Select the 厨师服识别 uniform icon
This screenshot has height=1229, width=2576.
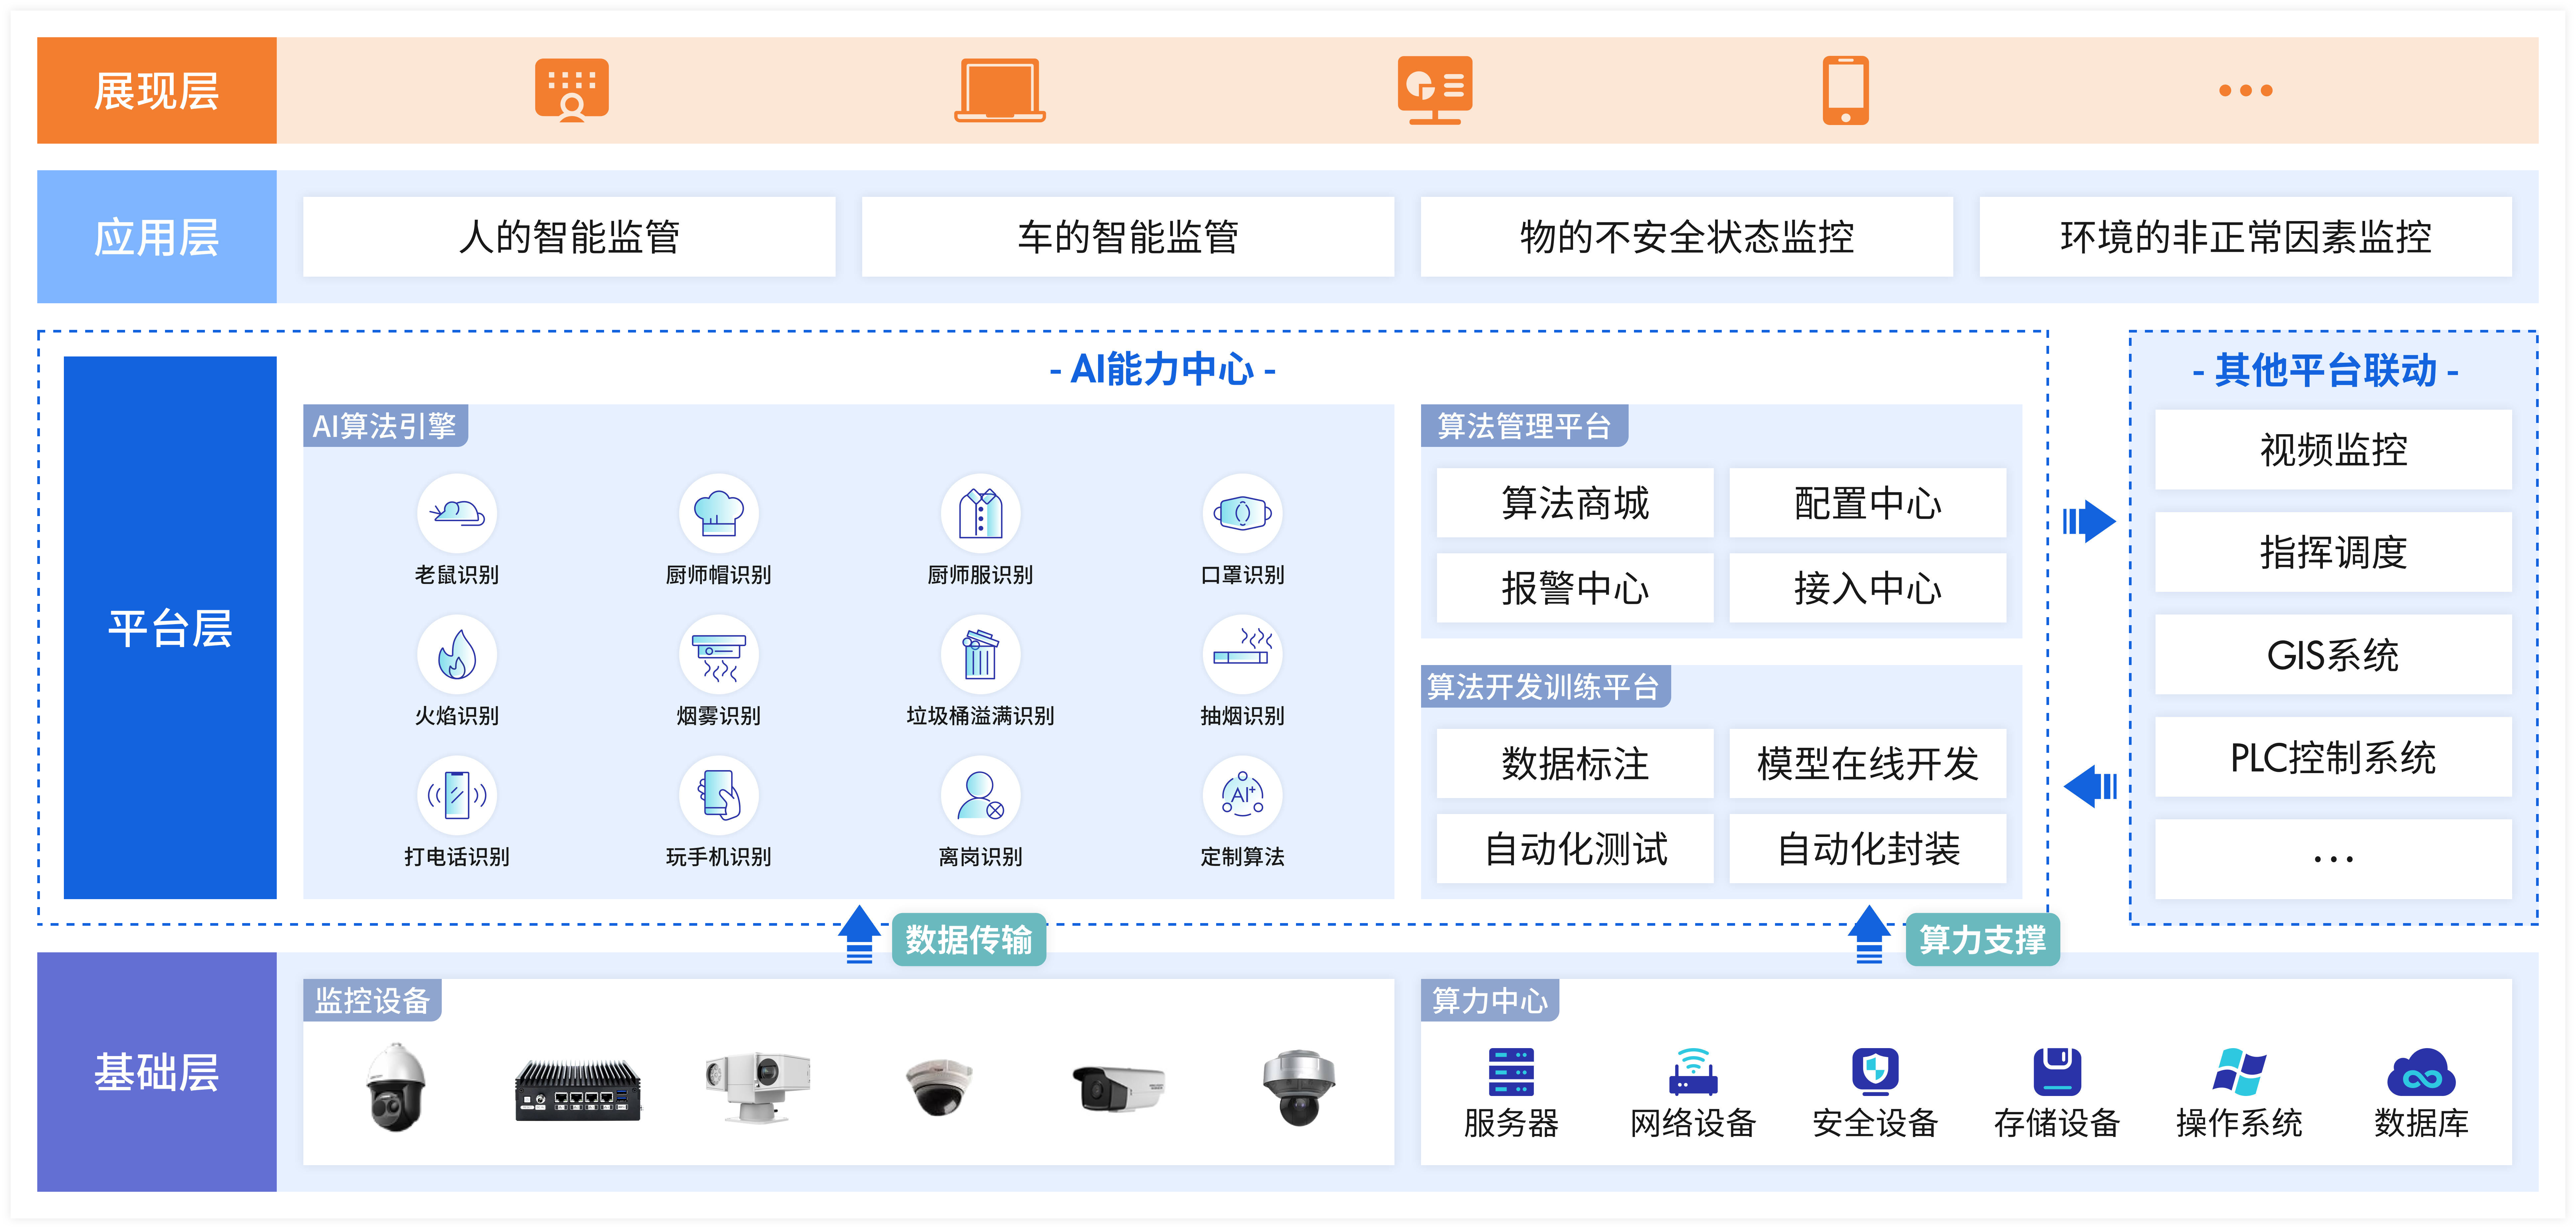(981, 514)
